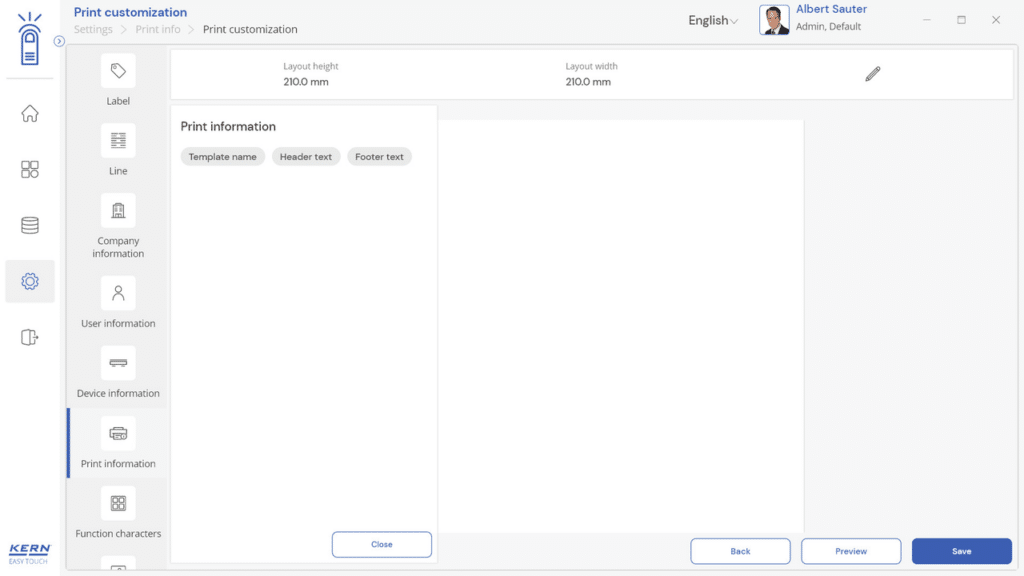
Task: Close the Print information panel
Action: [381, 545]
